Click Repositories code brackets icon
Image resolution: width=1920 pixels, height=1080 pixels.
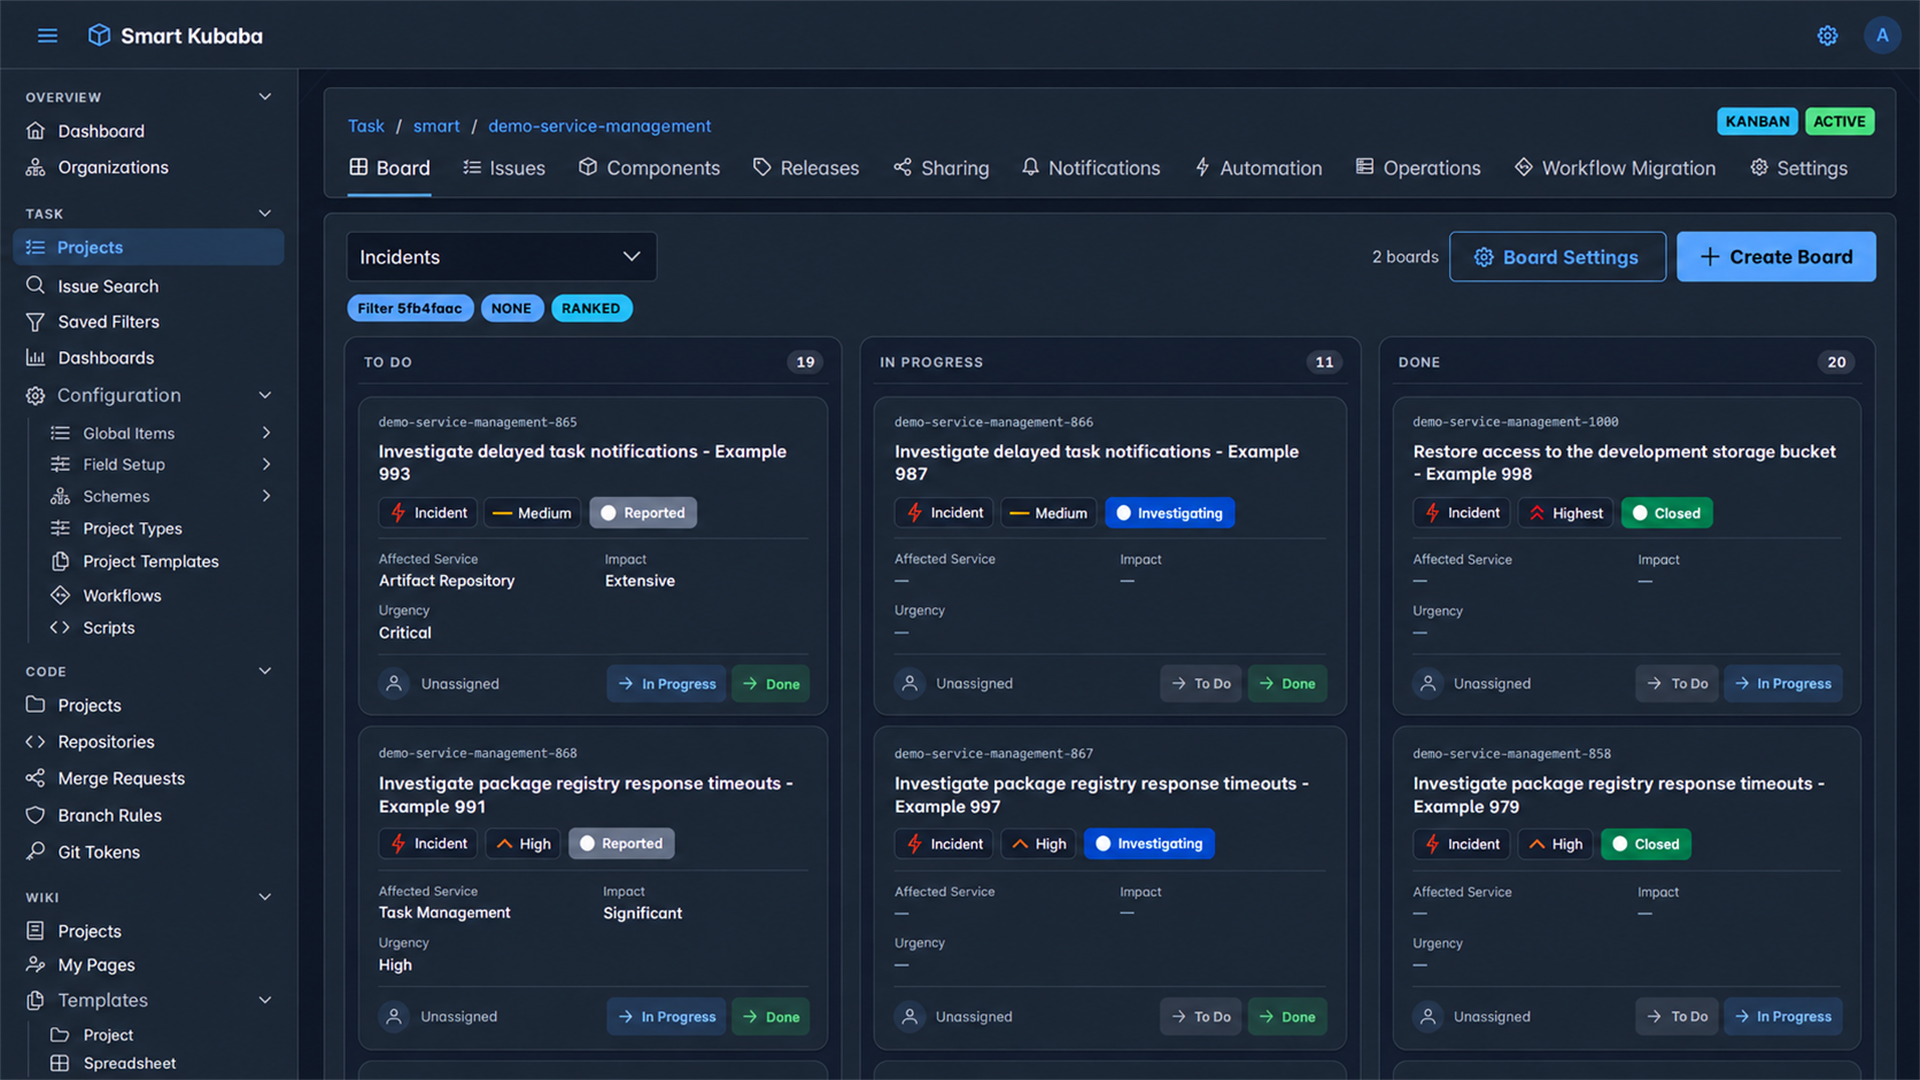pyautogui.click(x=36, y=742)
